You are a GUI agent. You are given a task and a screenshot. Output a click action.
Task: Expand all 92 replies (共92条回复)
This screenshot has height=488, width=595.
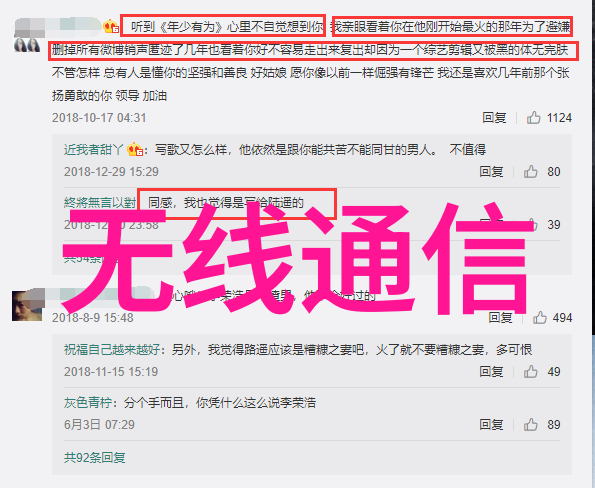coord(94,458)
